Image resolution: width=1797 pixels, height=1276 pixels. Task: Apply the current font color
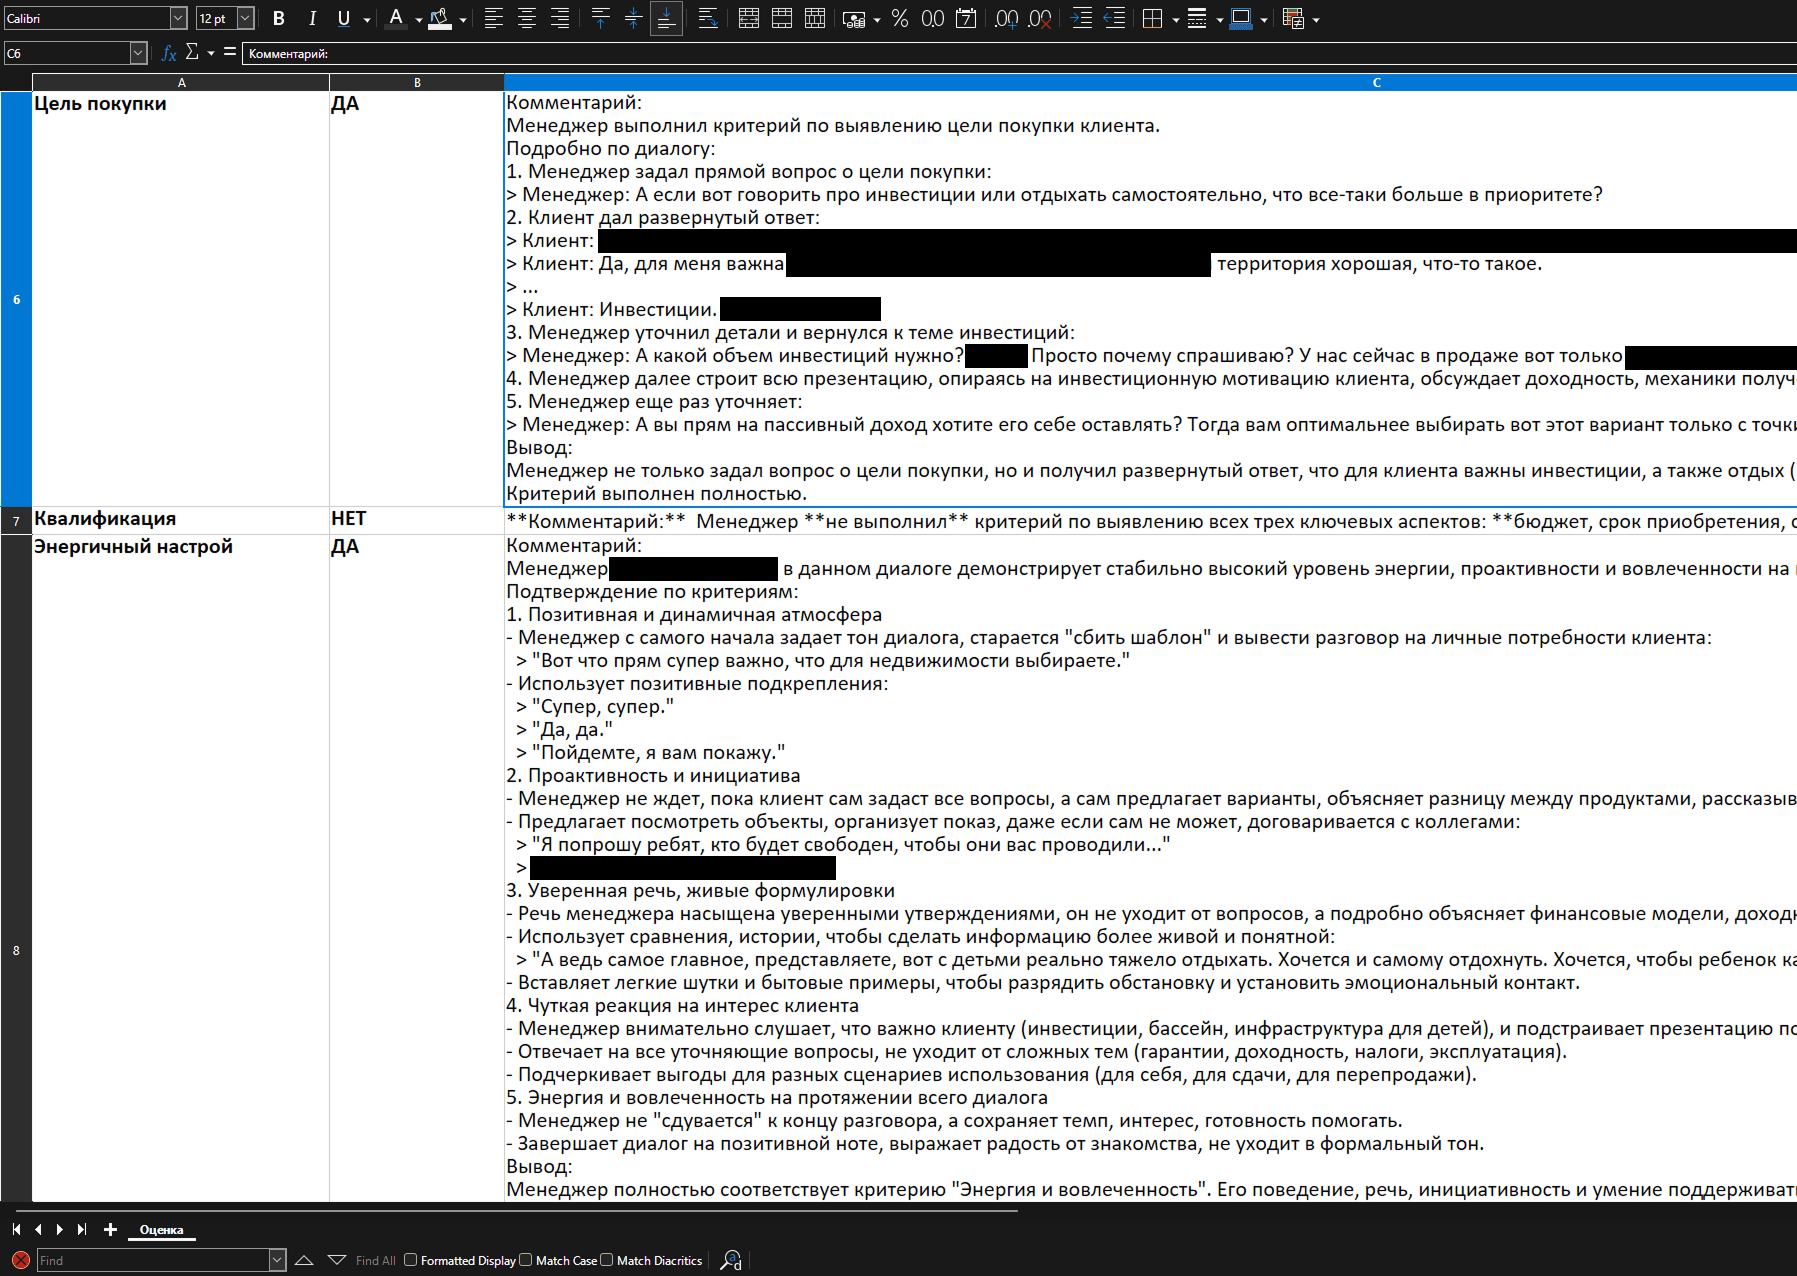tap(396, 18)
